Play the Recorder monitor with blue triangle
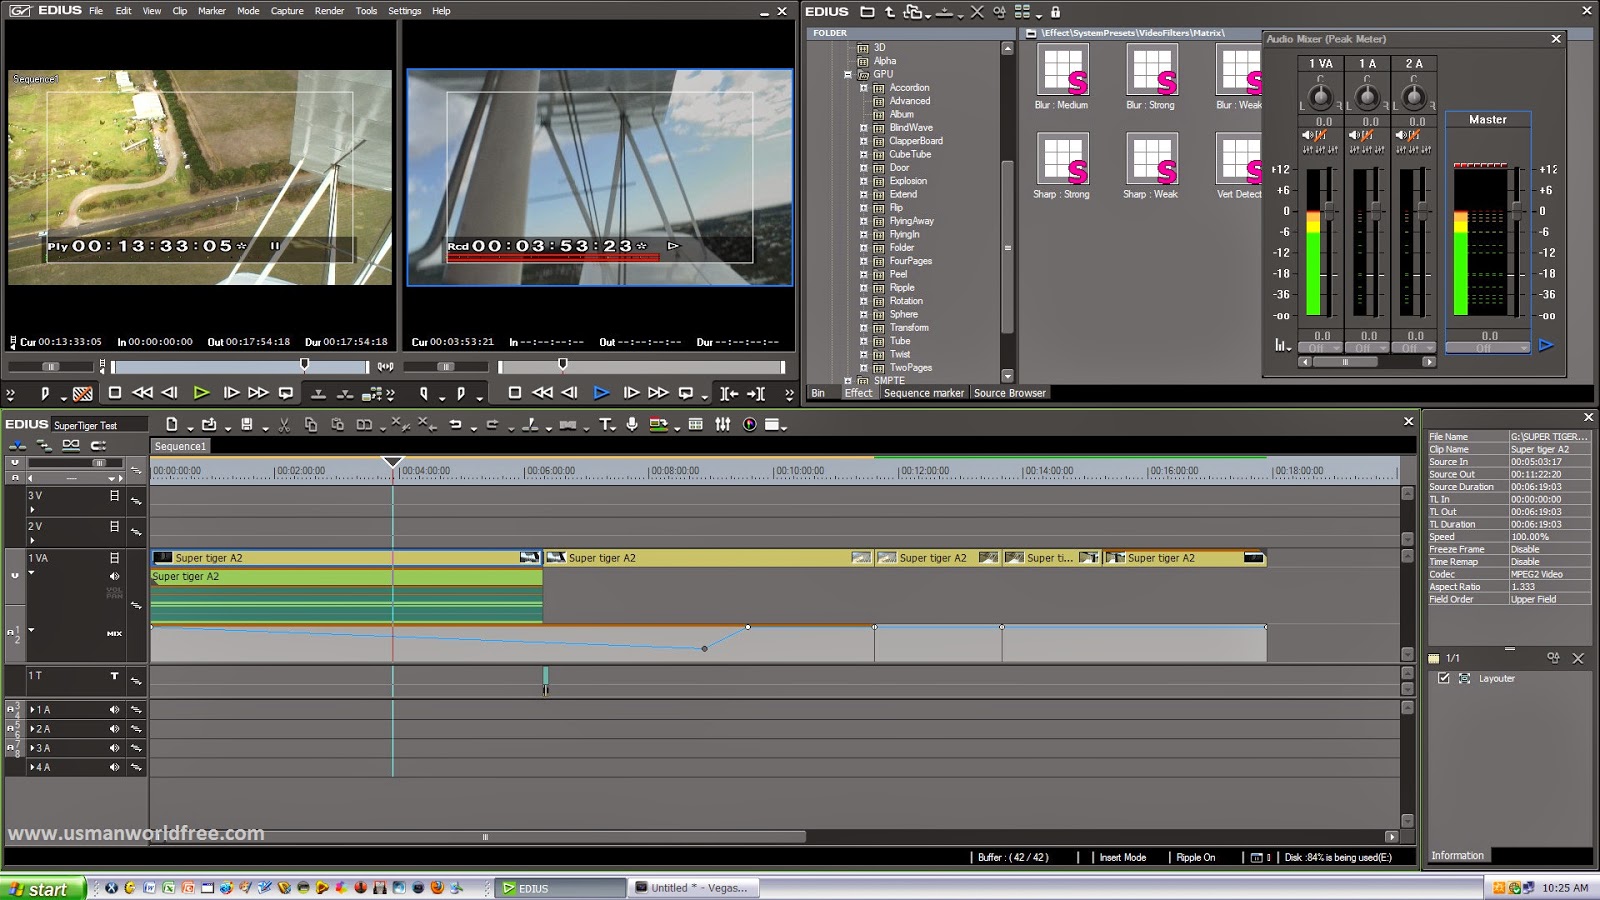1600x900 pixels. click(601, 393)
